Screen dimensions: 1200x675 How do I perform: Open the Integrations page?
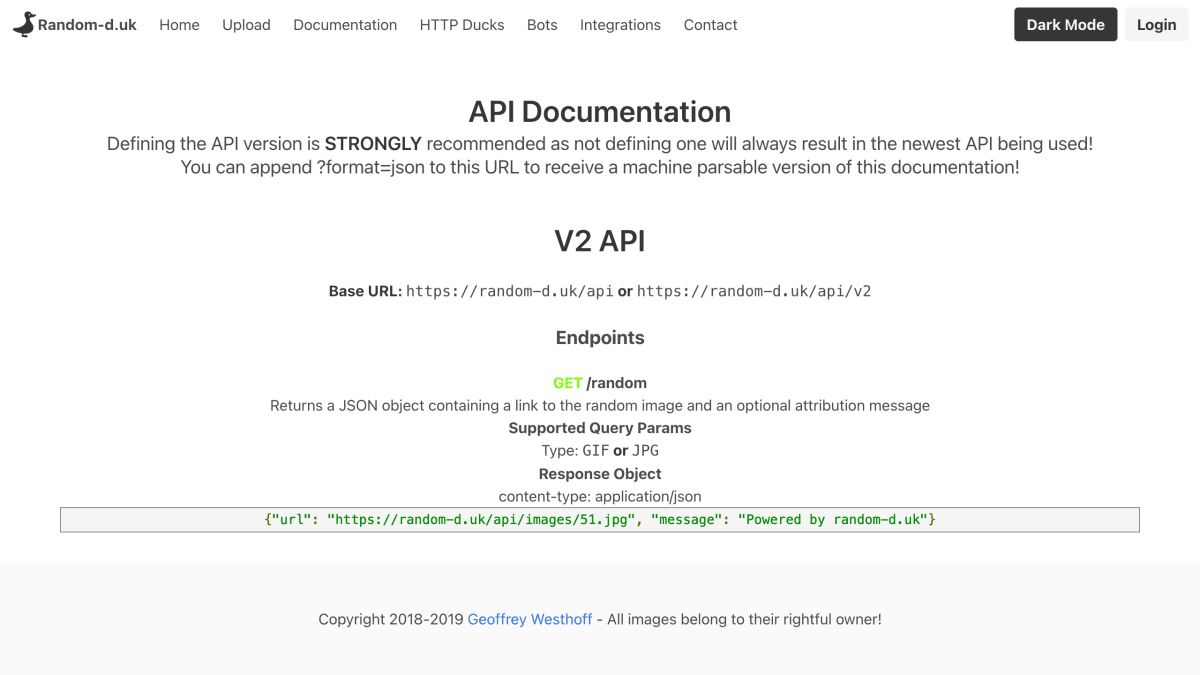620,25
